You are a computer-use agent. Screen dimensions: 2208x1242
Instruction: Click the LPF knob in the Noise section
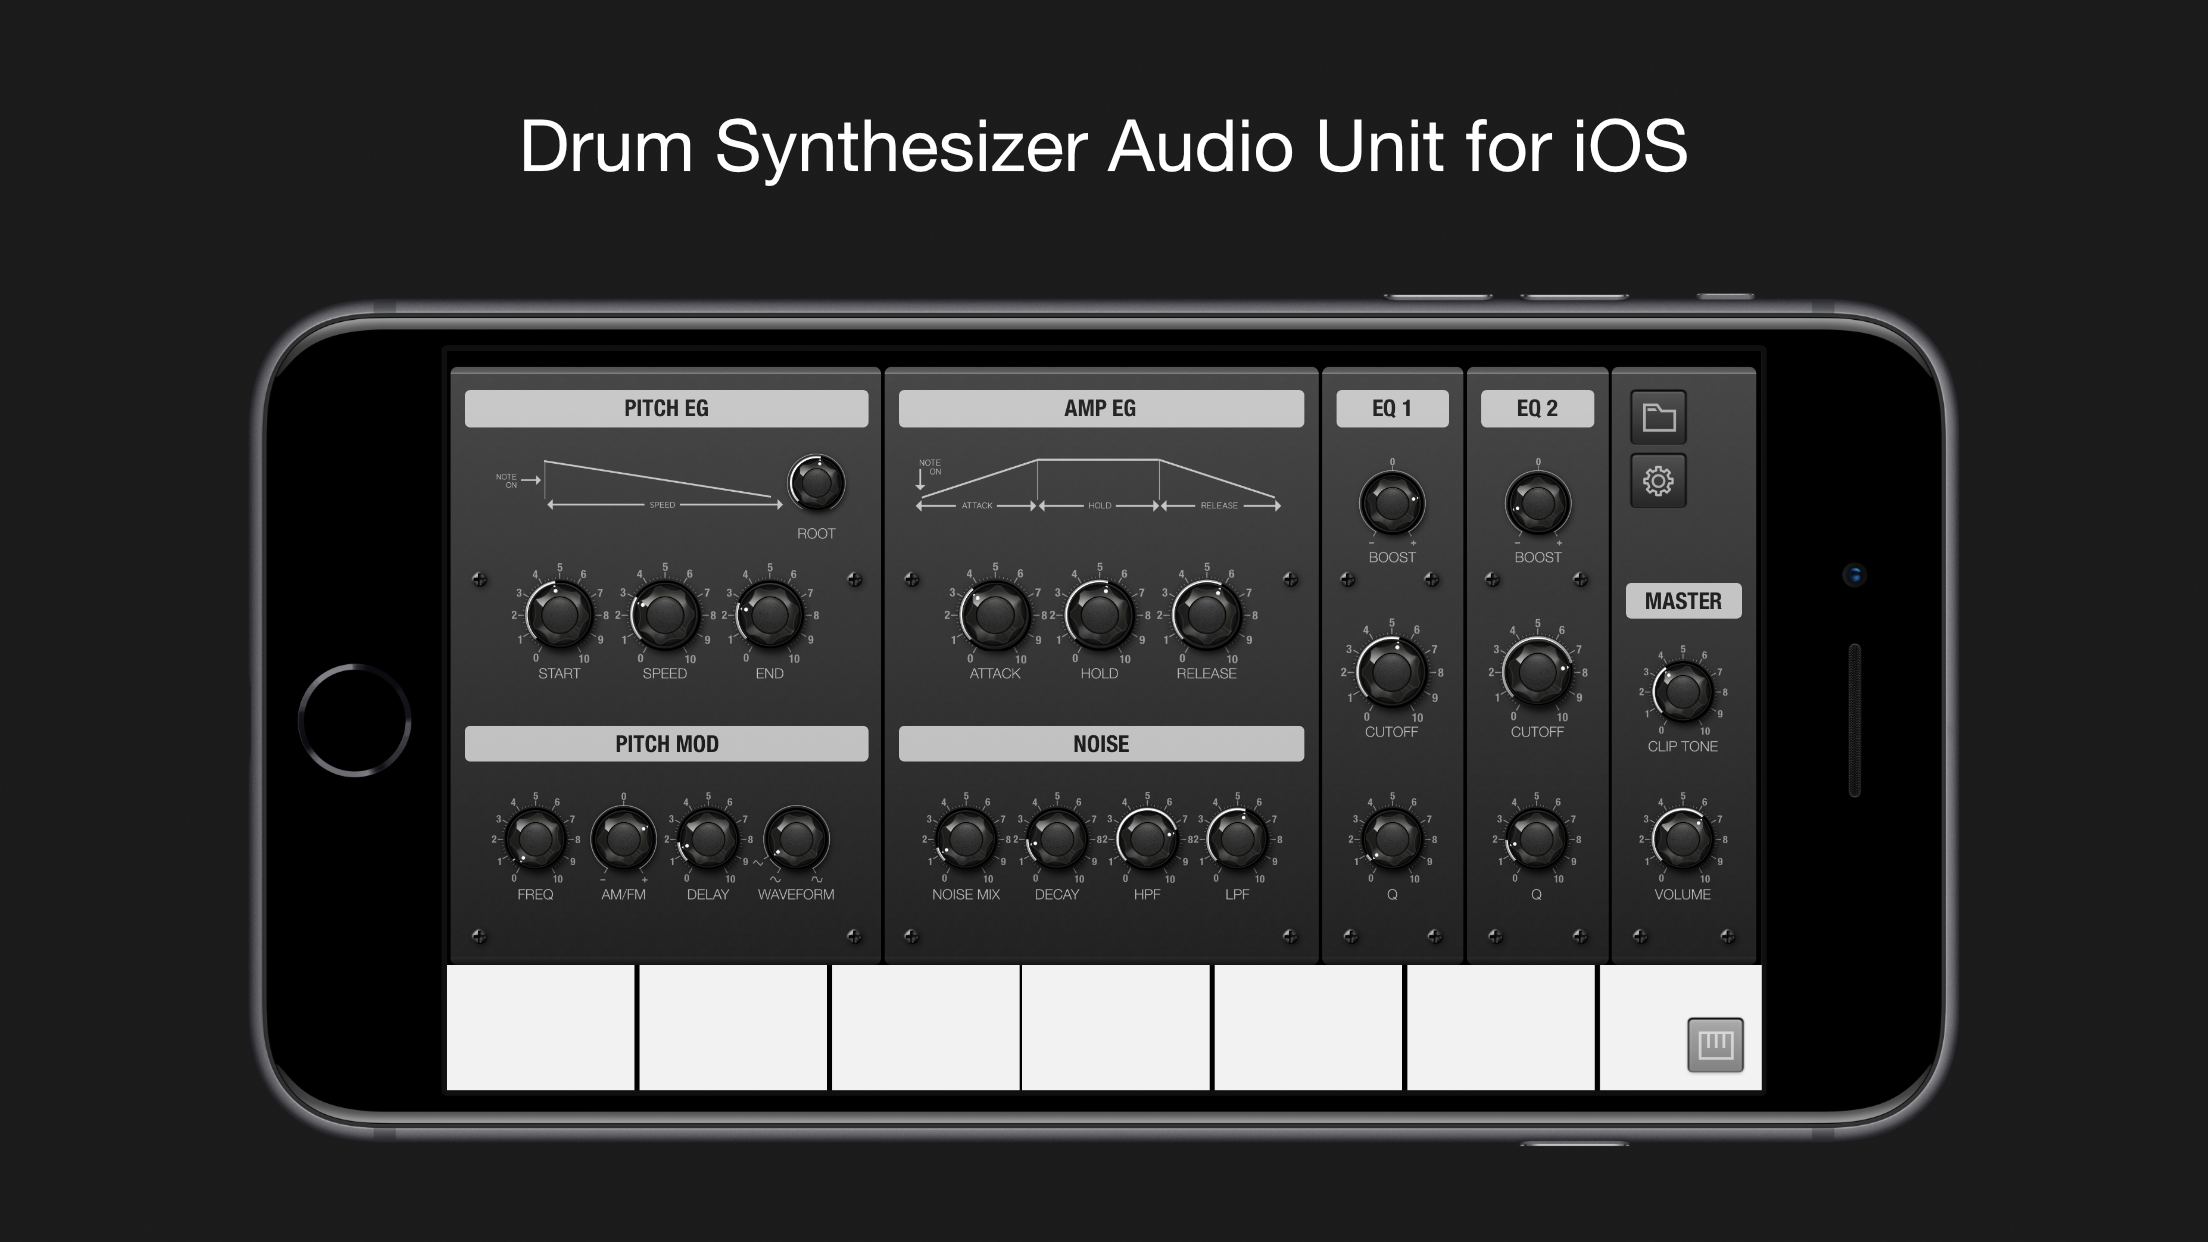[1237, 839]
